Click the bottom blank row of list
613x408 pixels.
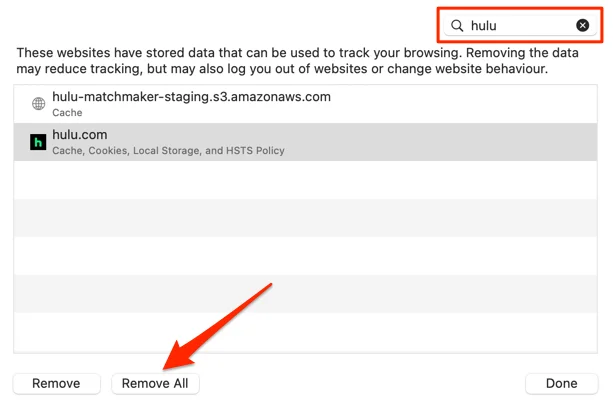(x=305, y=332)
